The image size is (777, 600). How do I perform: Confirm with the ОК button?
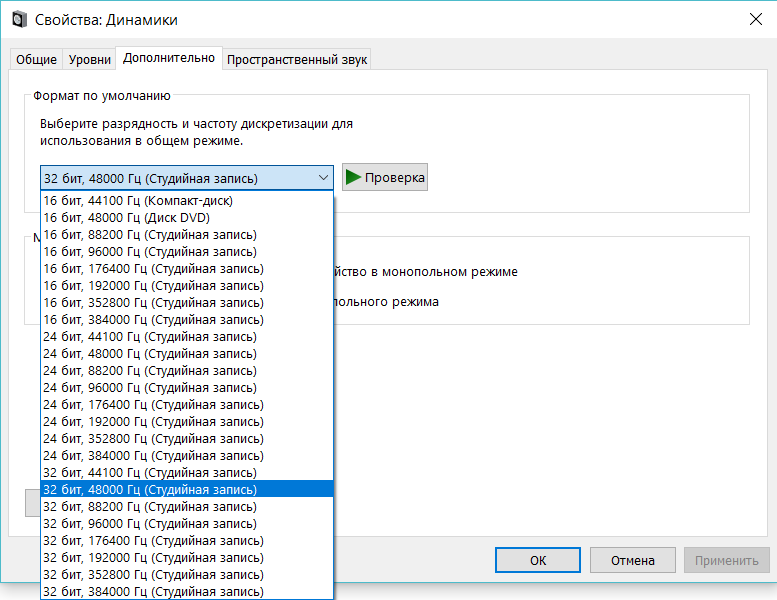click(x=538, y=560)
